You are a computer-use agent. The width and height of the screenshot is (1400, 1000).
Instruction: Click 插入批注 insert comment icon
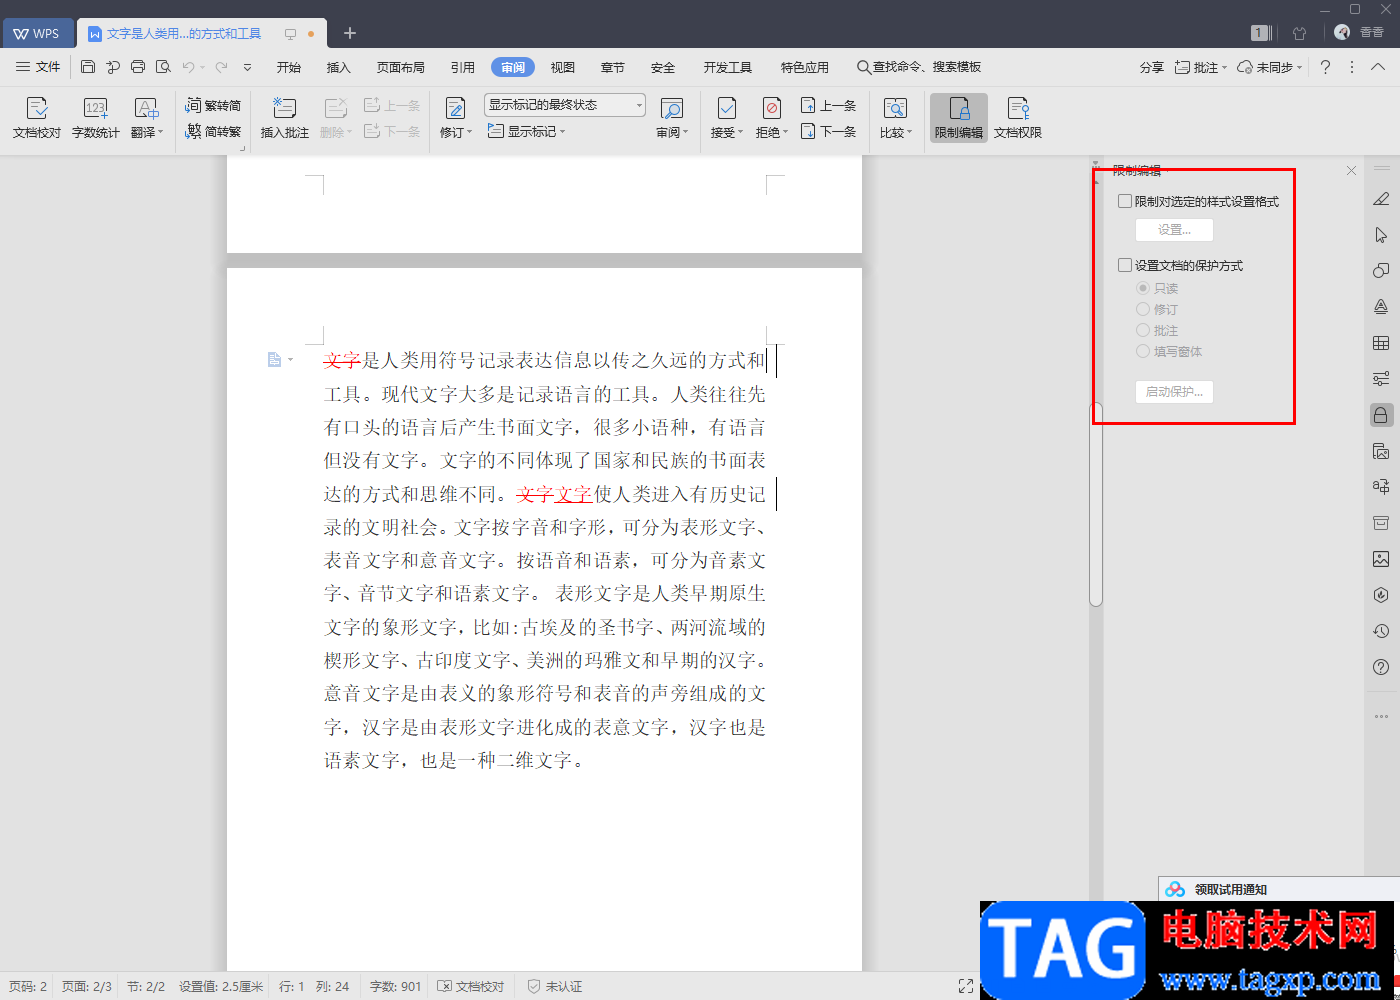284,117
